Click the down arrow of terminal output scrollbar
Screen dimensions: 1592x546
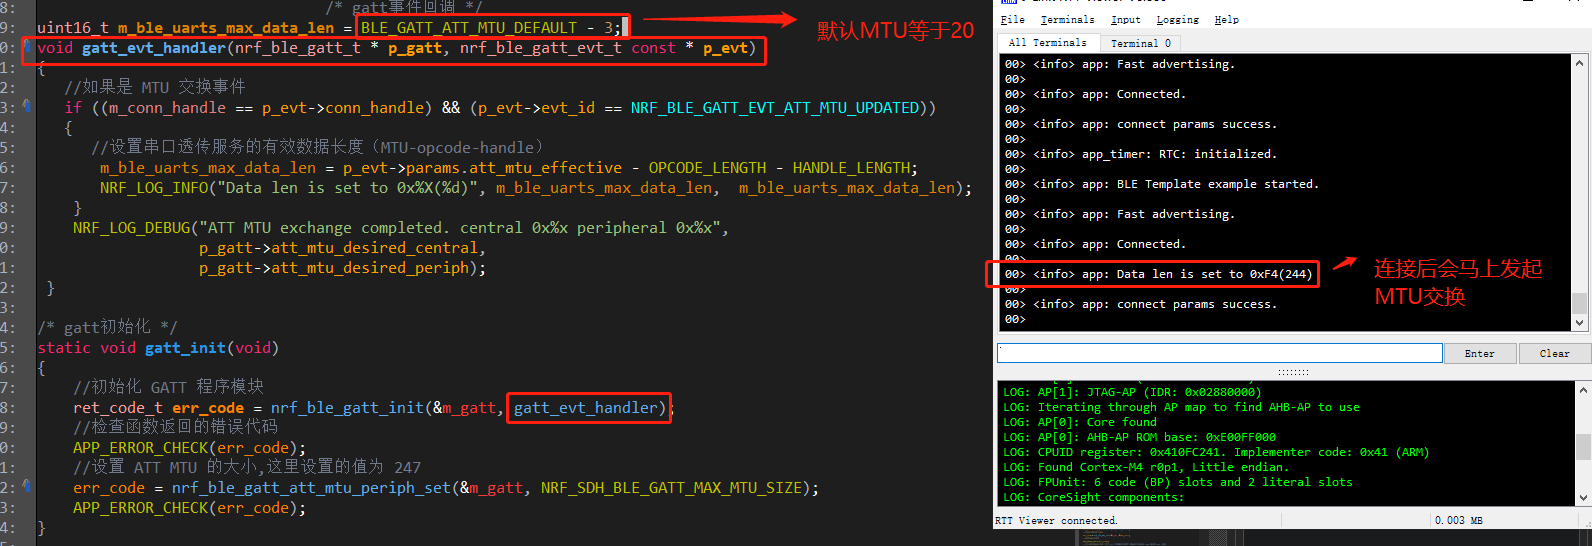[x=1580, y=322]
